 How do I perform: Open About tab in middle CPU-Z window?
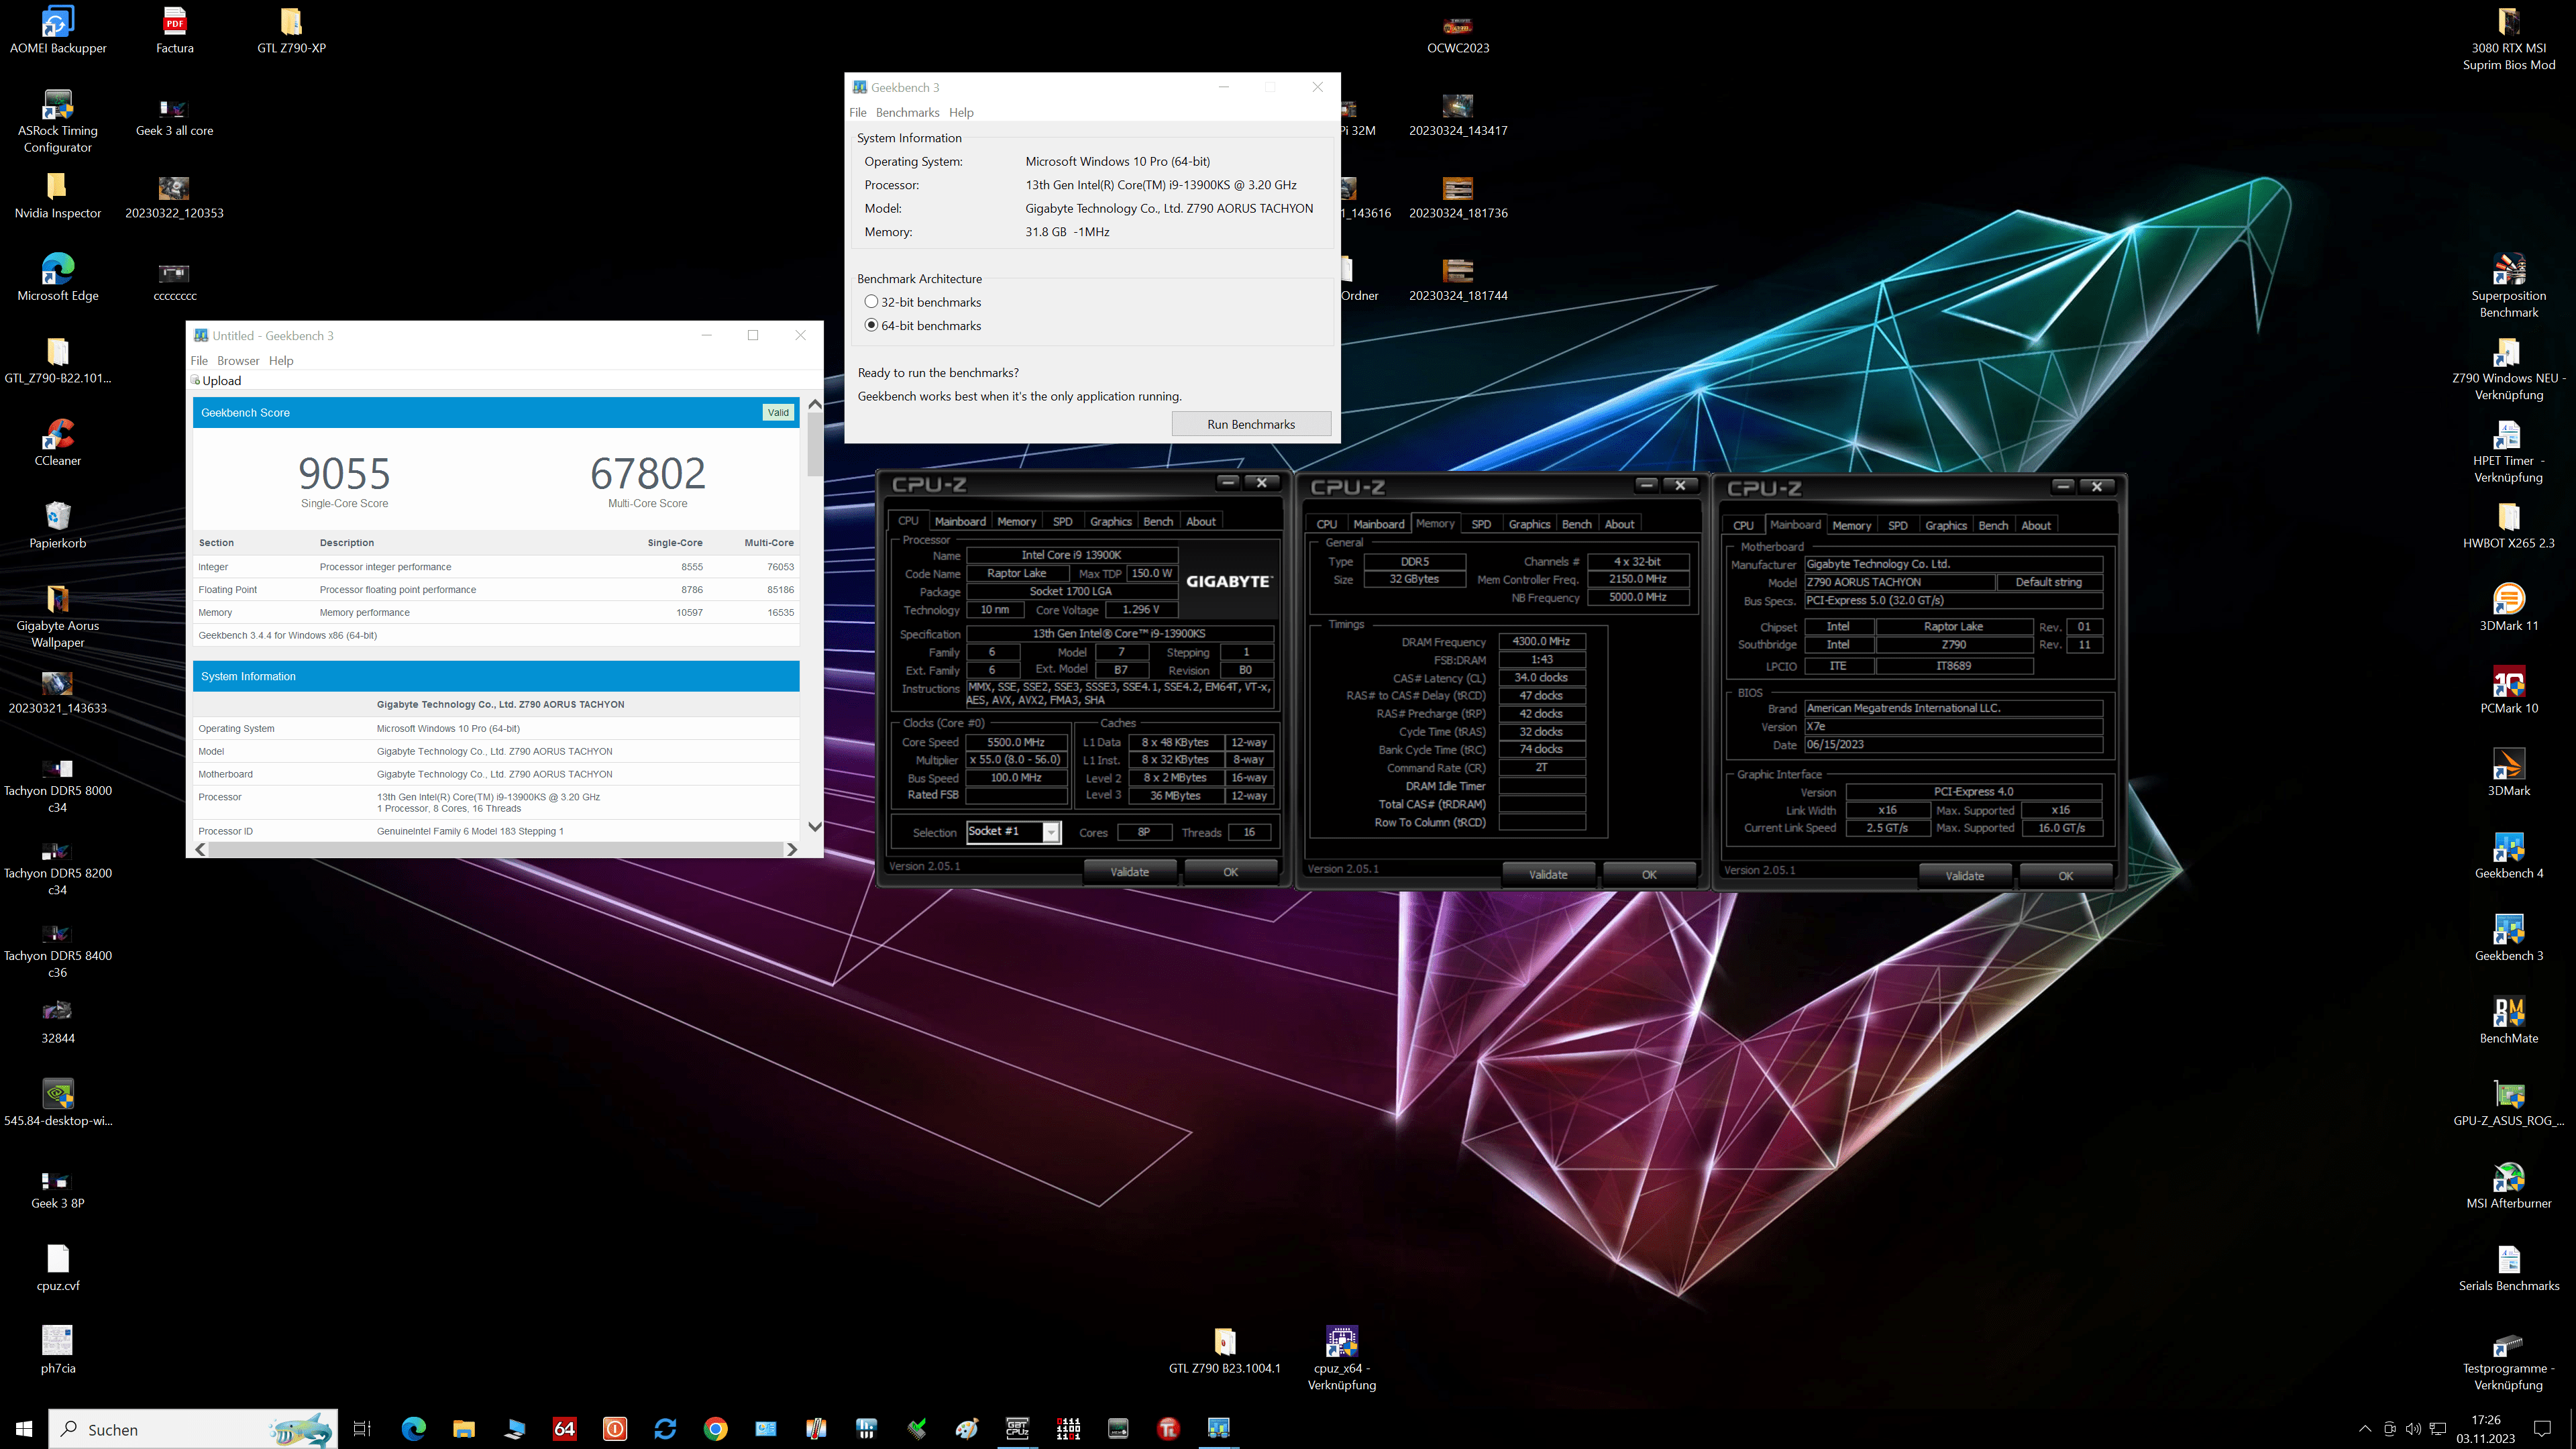click(x=1619, y=525)
